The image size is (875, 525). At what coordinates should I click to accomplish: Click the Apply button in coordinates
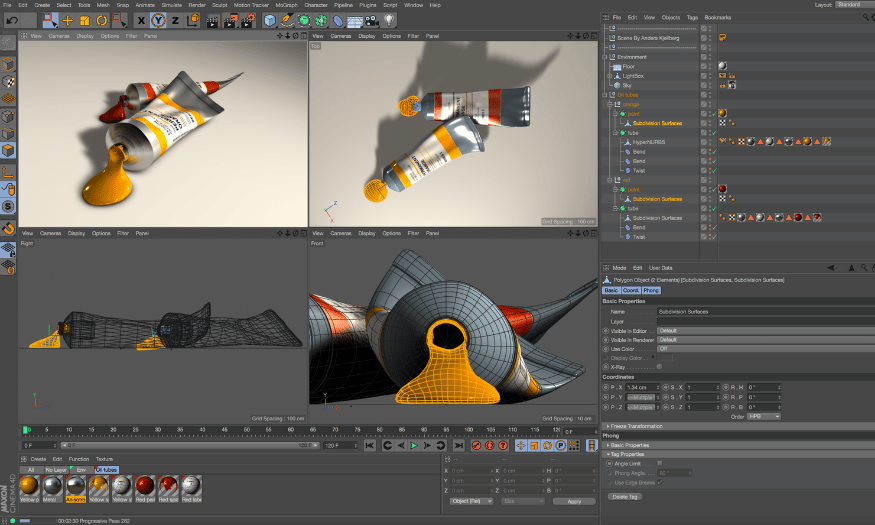574,501
